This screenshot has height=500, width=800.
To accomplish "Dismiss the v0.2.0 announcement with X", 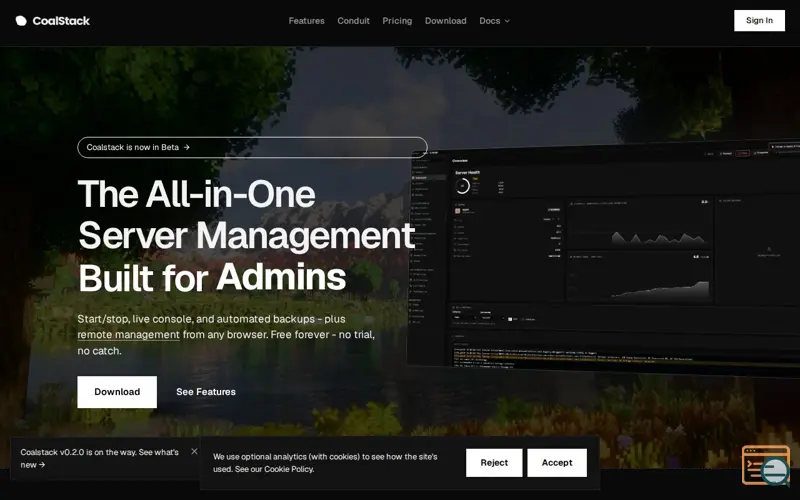I will [194, 451].
